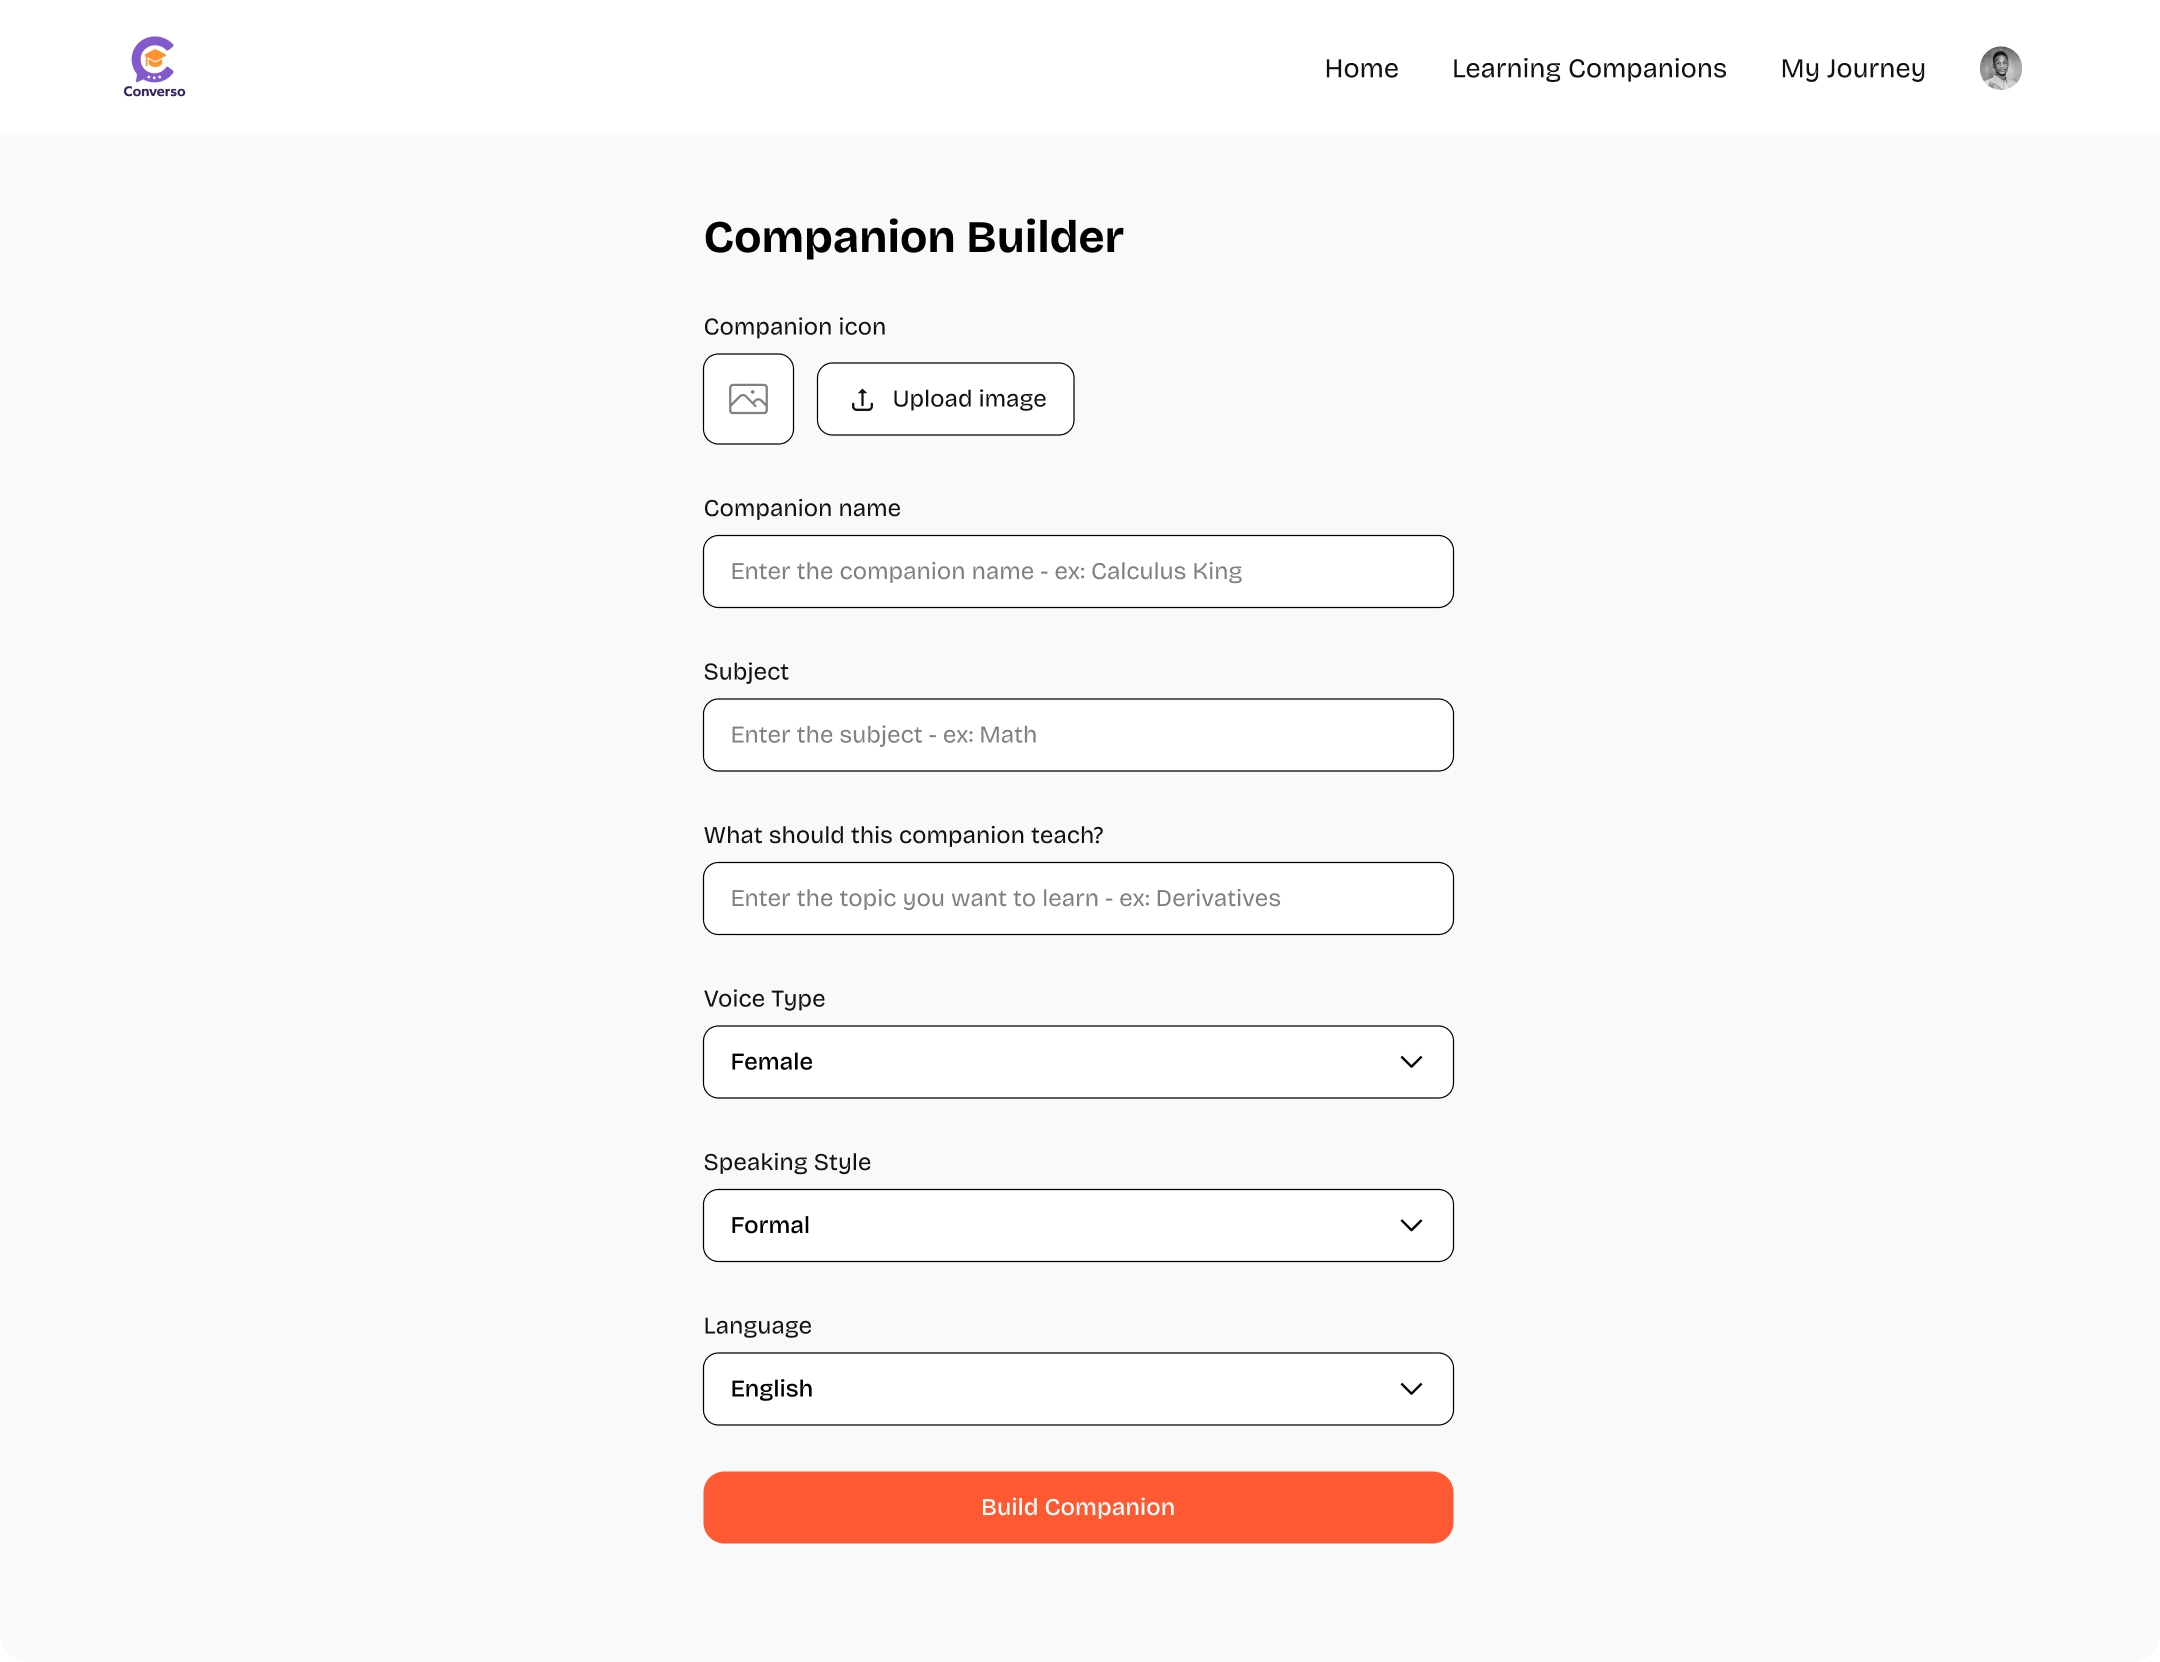Screen dimensions: 2160x1662
Task: Go to the Home page
Action: tap(1361, 68)
